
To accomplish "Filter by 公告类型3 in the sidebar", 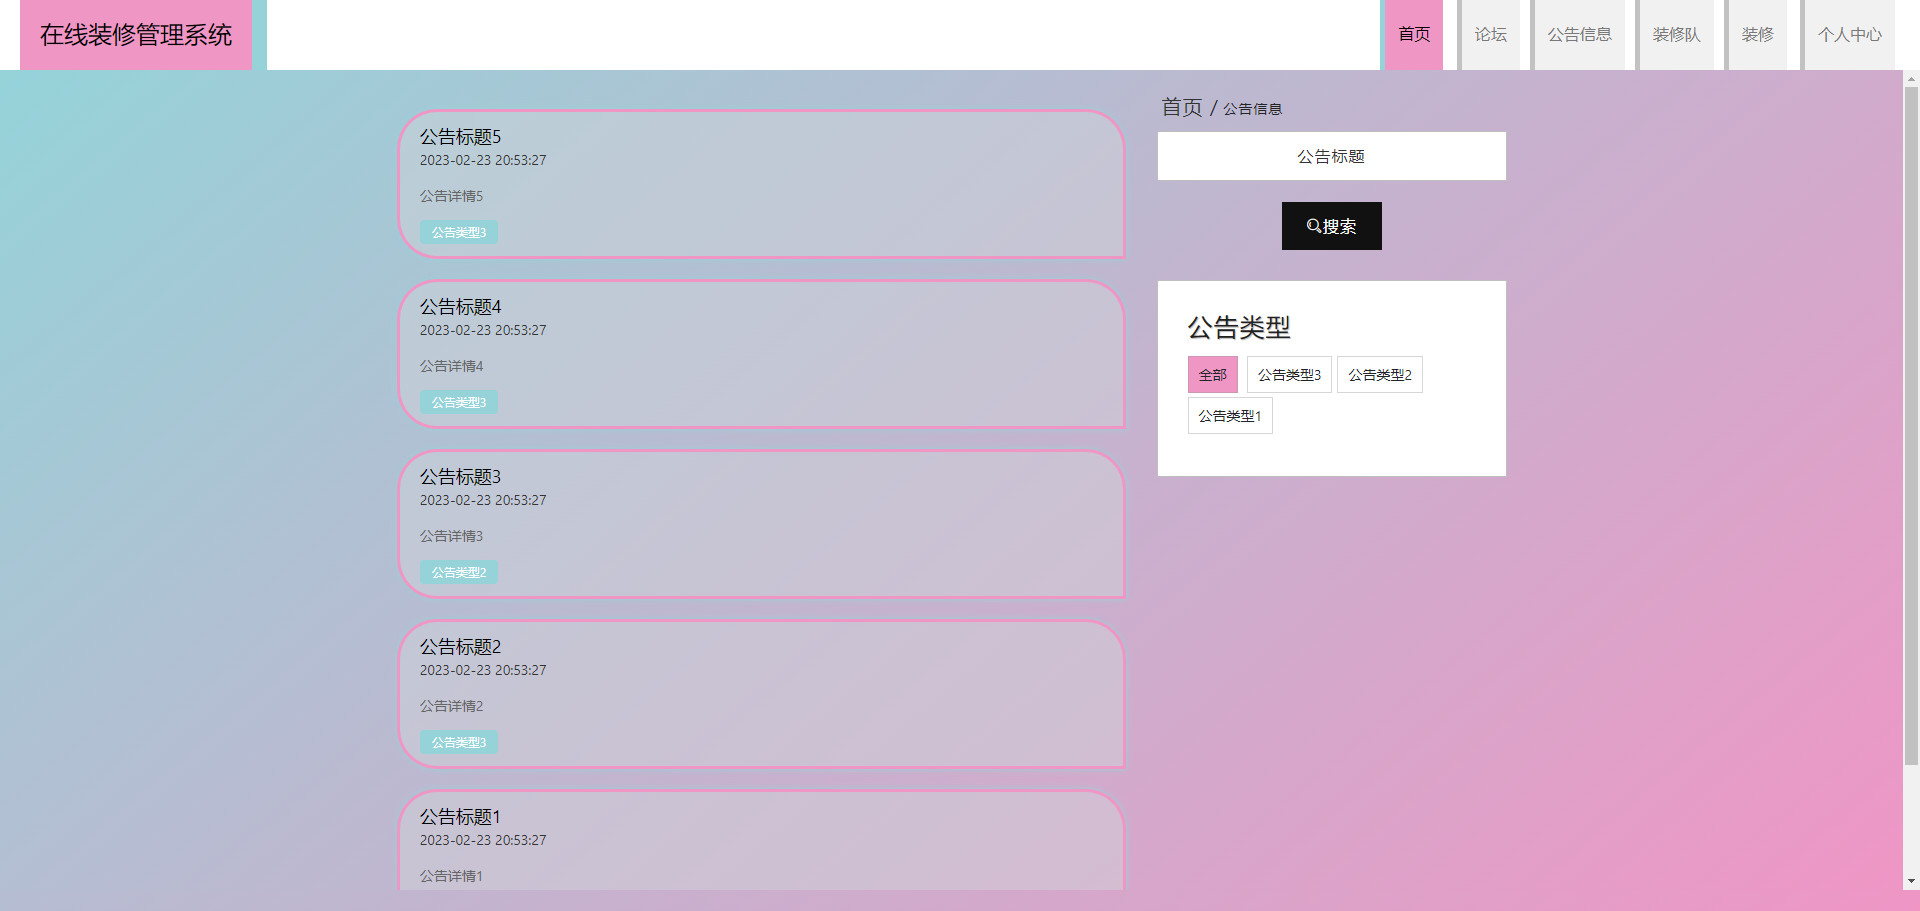I will point(1289,375).
